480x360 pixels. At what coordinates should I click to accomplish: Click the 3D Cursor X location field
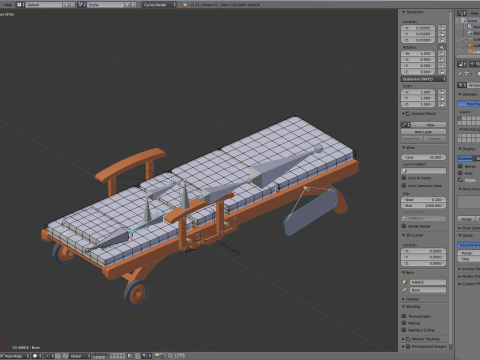pos(423,251)
